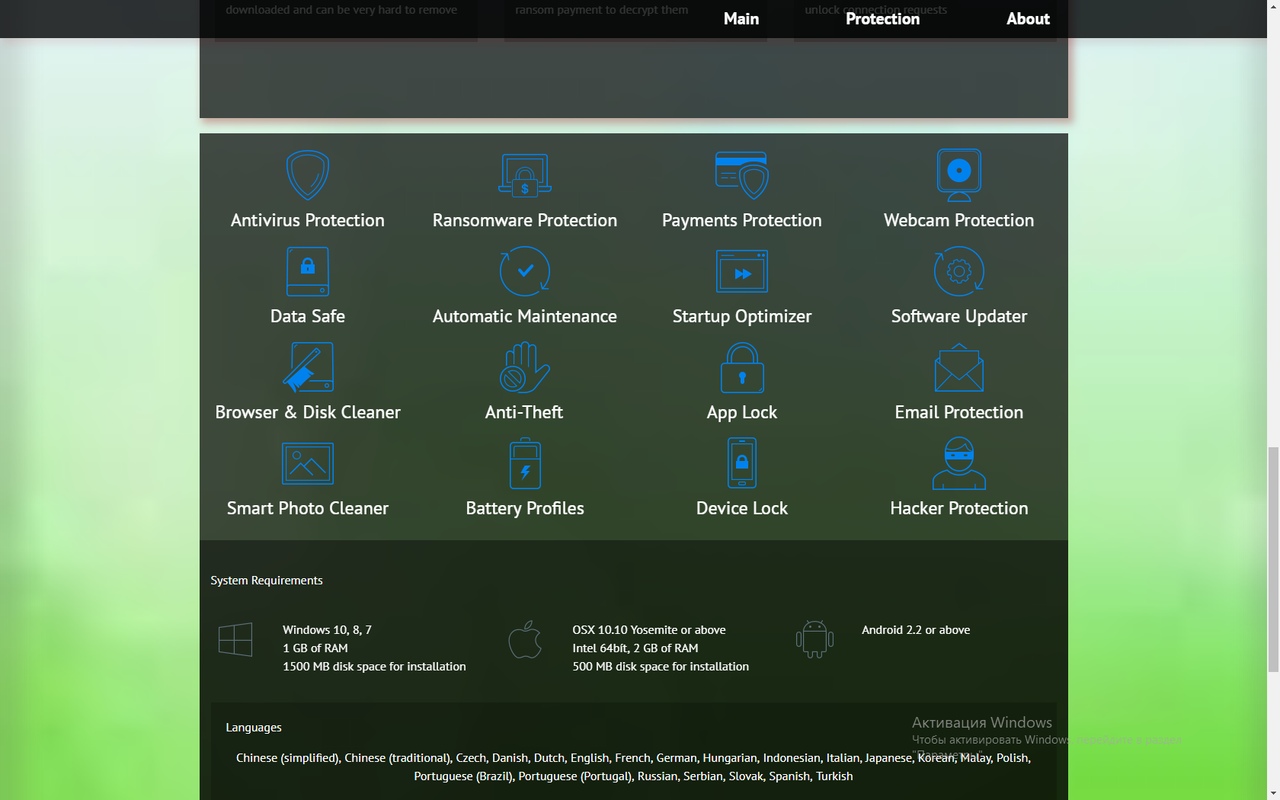Open the Software Updater gear icon

(x=958, y=272)
